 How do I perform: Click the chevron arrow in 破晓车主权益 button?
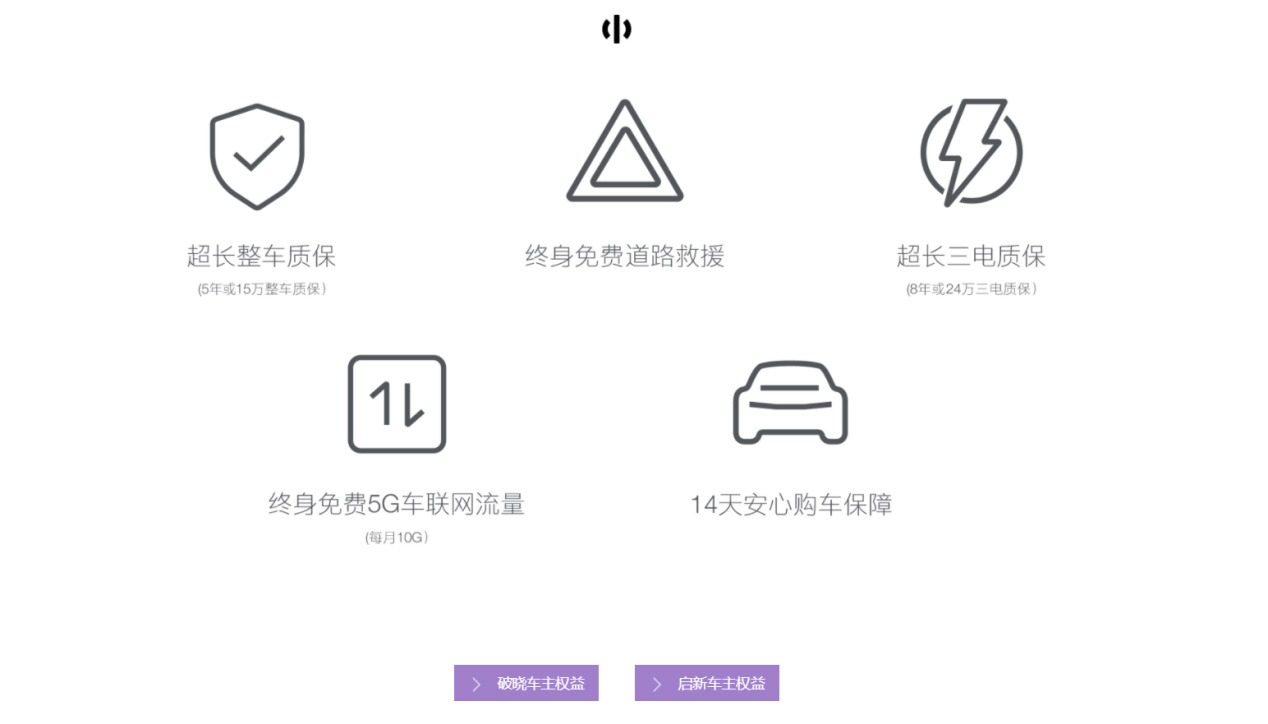click(x=476, y=684)
